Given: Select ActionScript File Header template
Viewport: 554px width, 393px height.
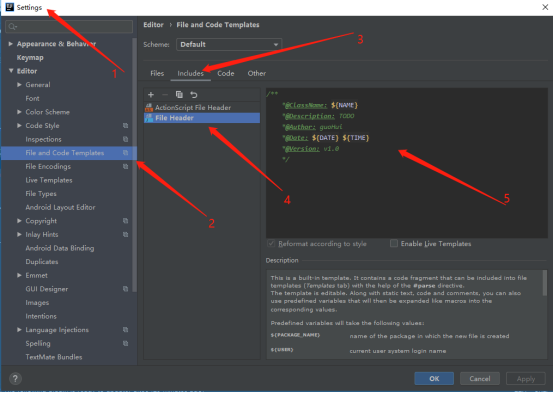Looking at the screenshot, I should [202, 107].
